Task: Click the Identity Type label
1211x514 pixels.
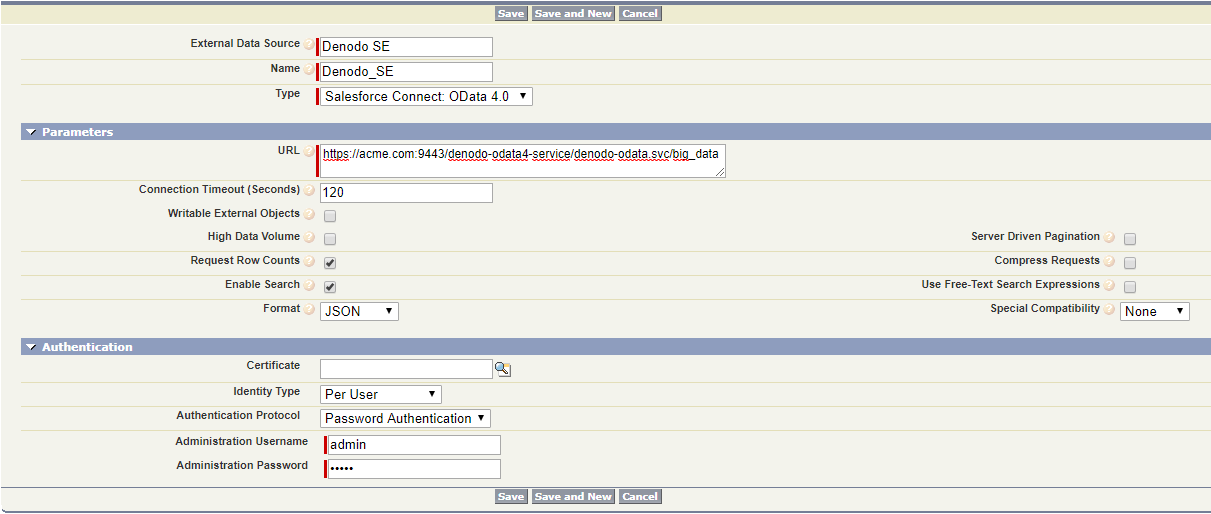Action: pos(267,392)
